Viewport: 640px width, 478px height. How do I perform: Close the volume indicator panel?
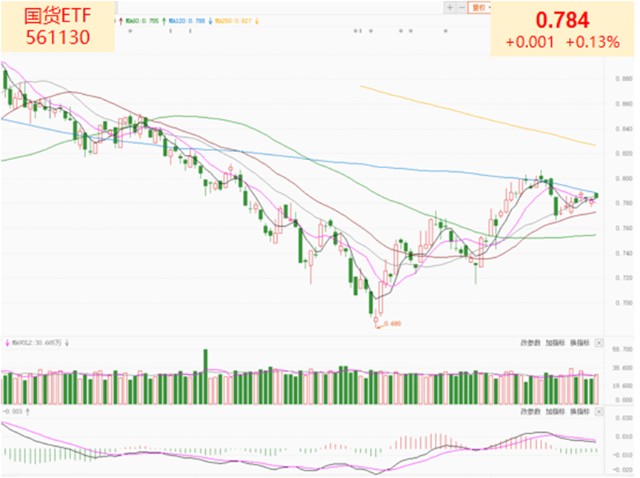[x=599, y=343]
